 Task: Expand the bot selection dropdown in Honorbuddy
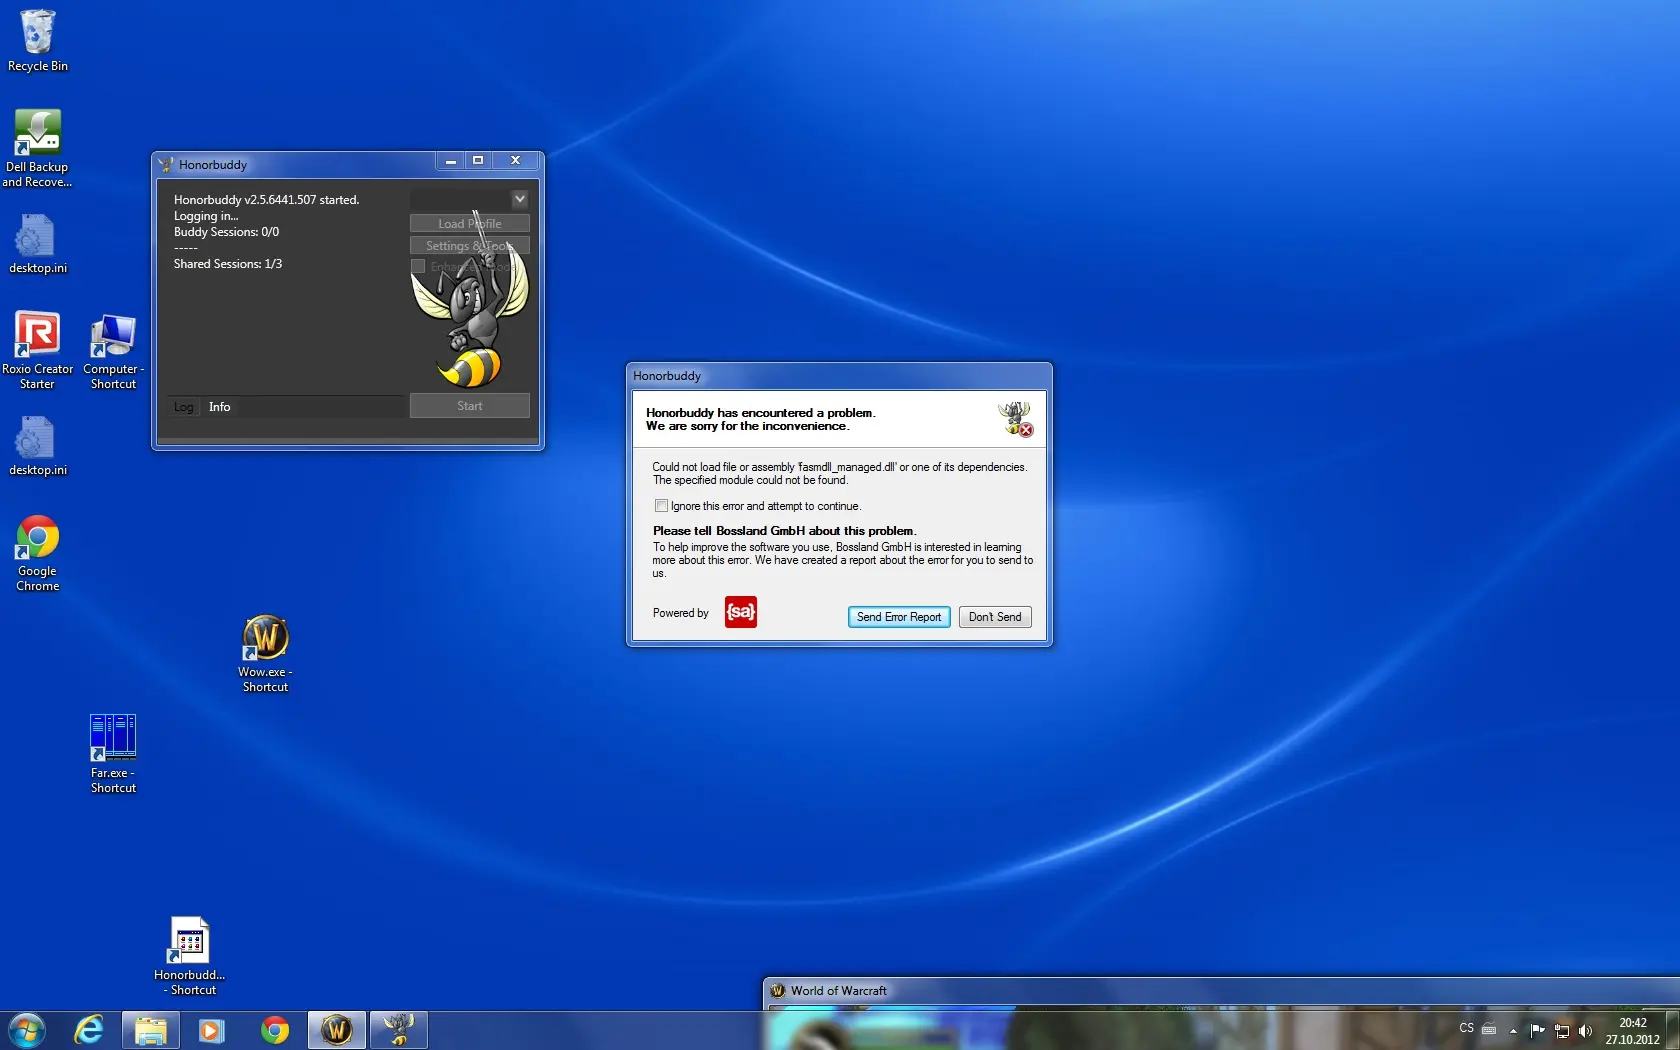[x=520, y=199]
